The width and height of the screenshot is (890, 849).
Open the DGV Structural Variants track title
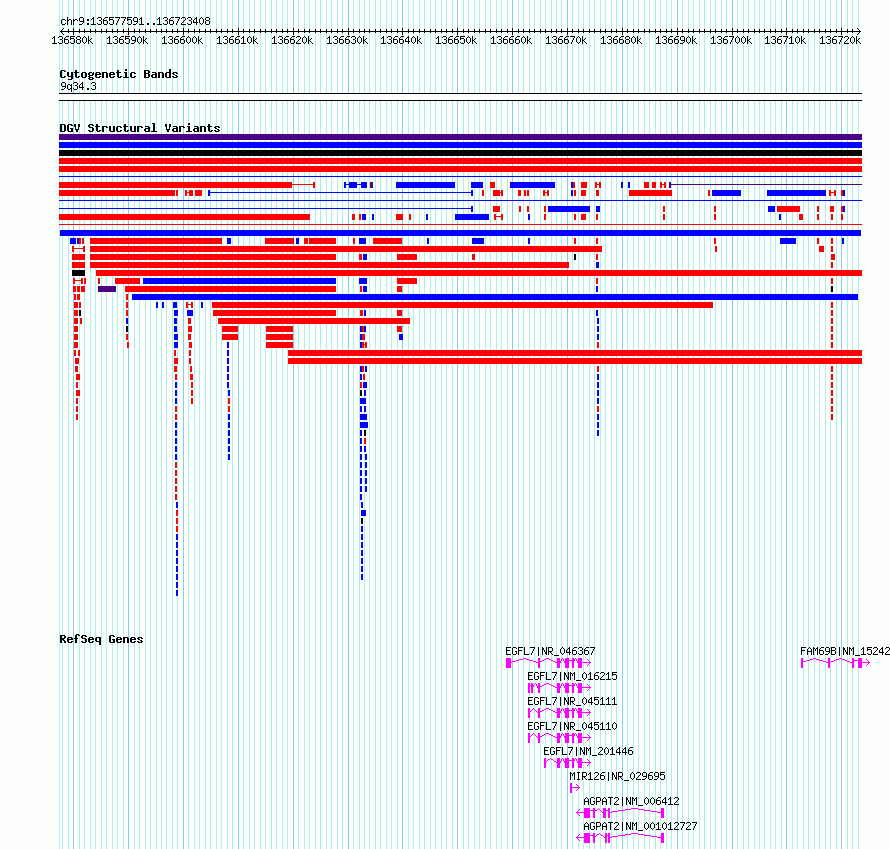tap(140, 128)
